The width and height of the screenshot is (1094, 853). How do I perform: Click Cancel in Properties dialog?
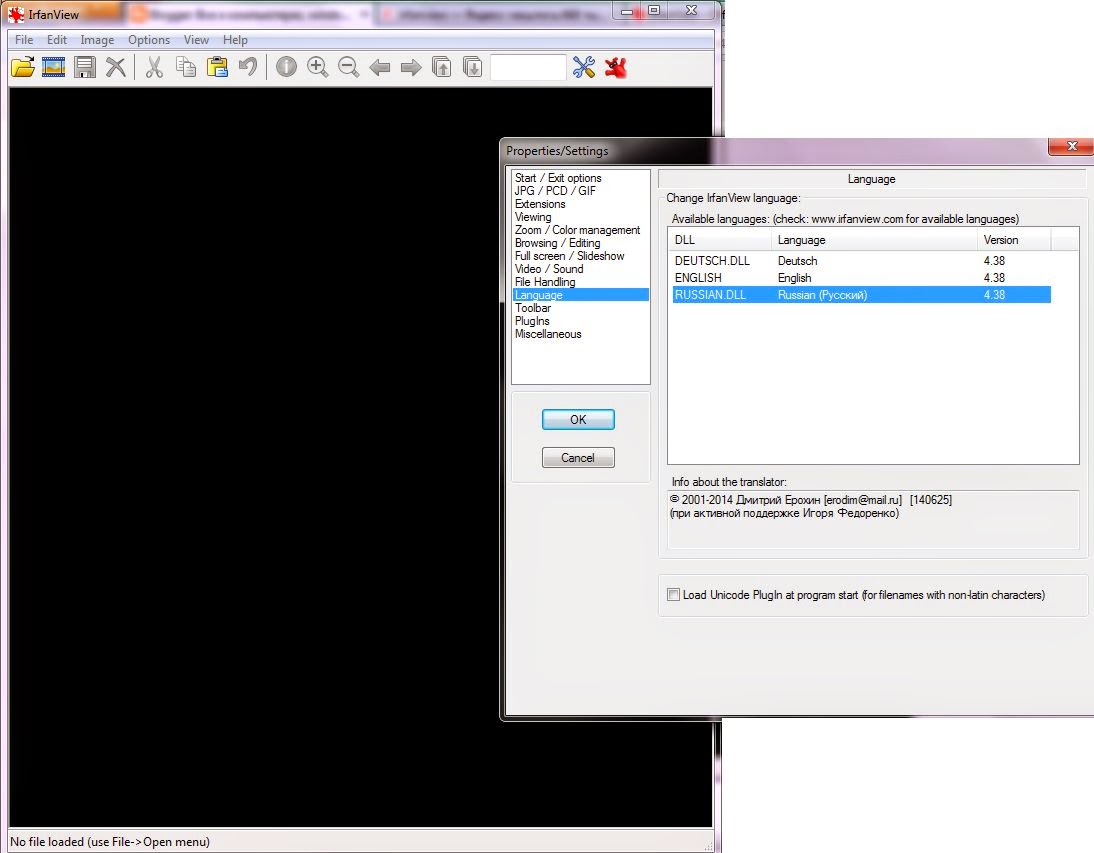point(578,458)
